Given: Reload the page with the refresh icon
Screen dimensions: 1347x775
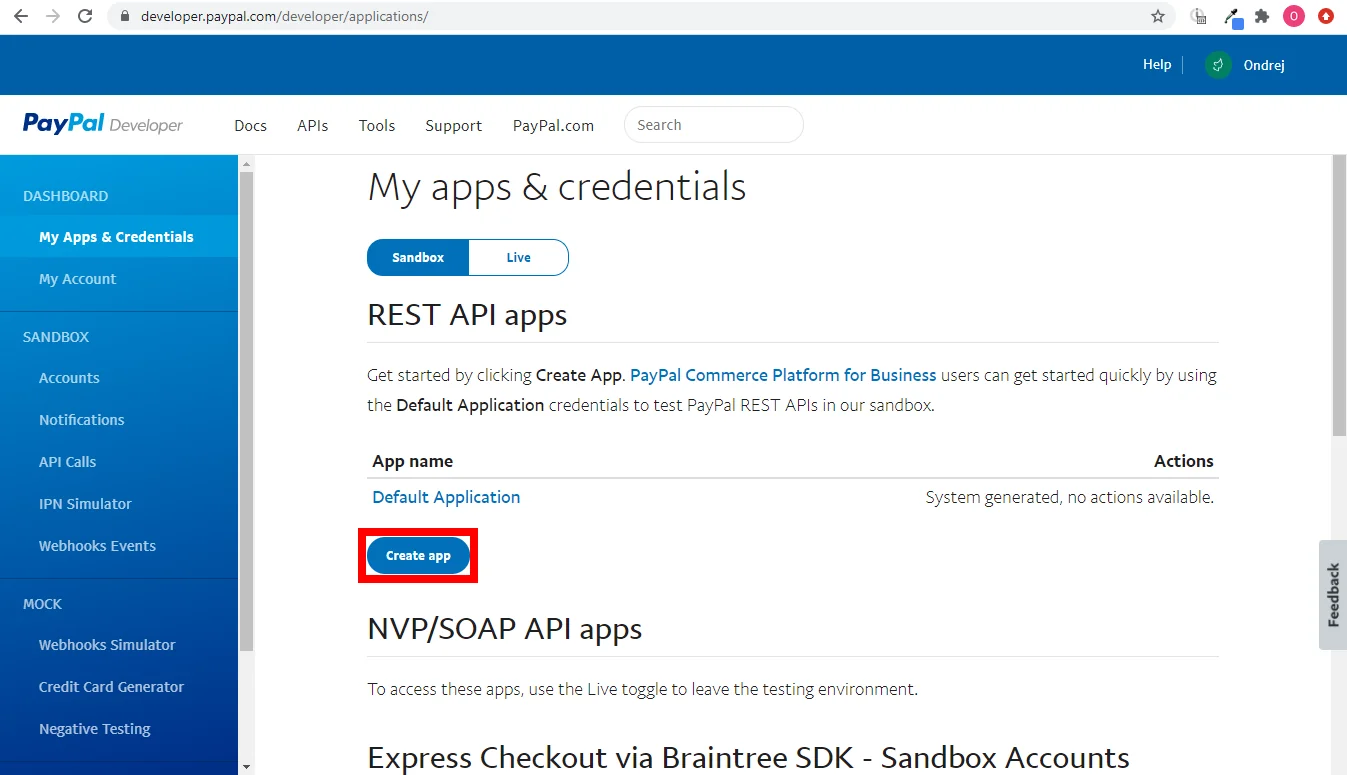Looking at the screenshot, I should coord(85,16).
